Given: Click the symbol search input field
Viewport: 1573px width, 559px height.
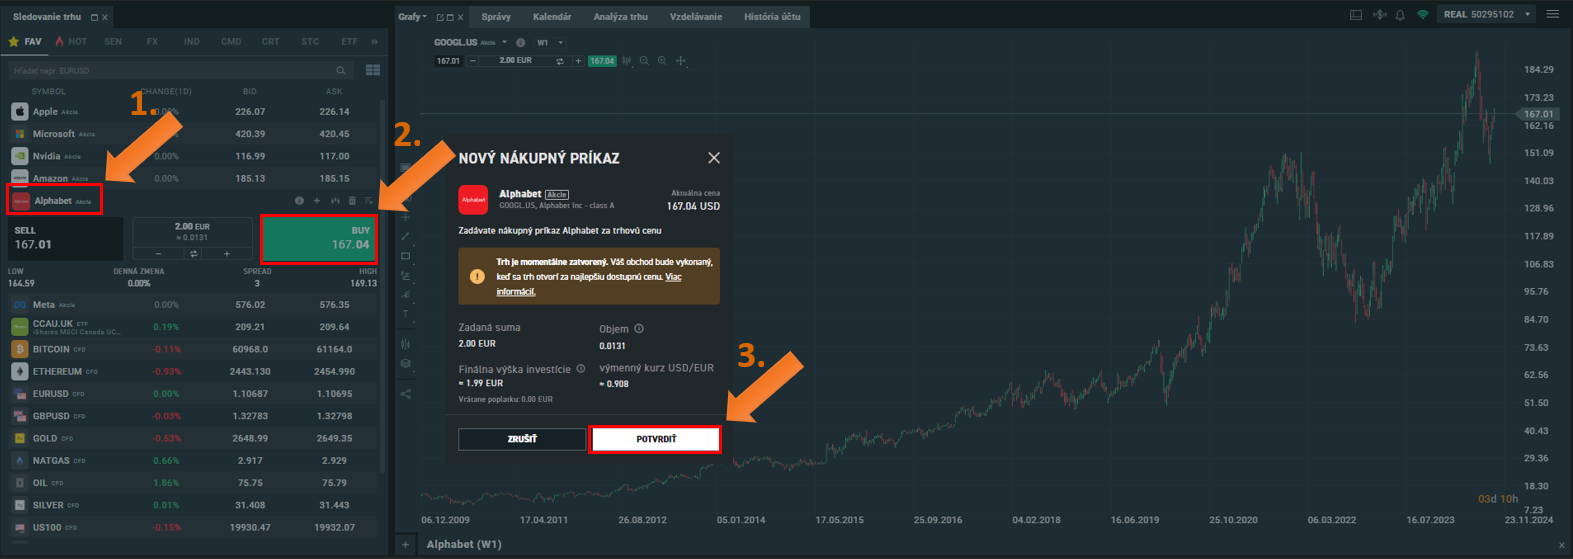Looking at the screenshot, I should (x=170, y=71).
